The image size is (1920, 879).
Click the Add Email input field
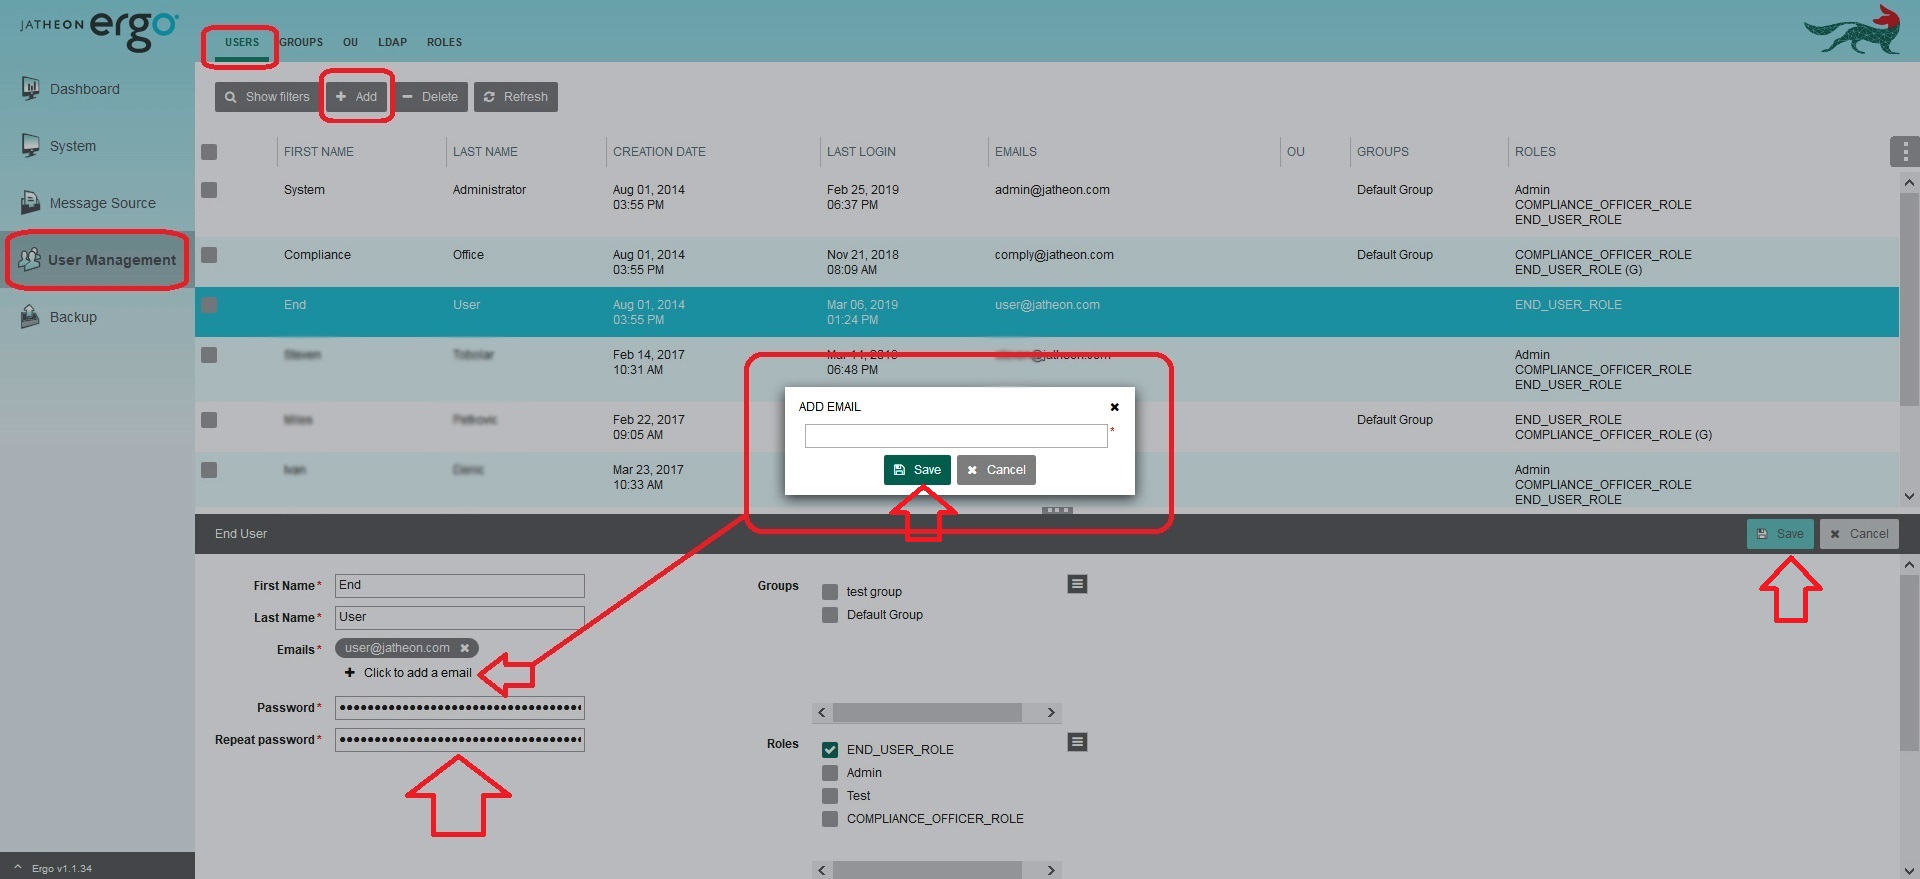pos(956,436)
